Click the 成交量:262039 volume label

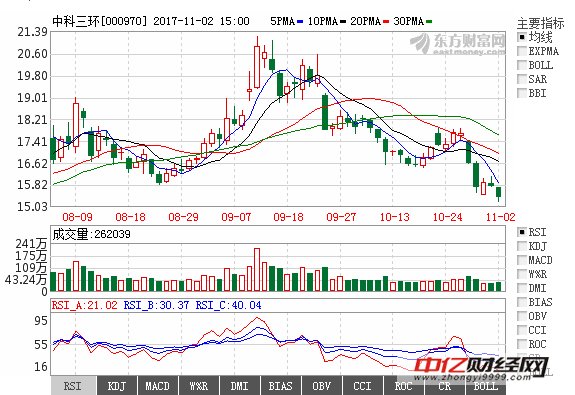click(x=91, y=234)
